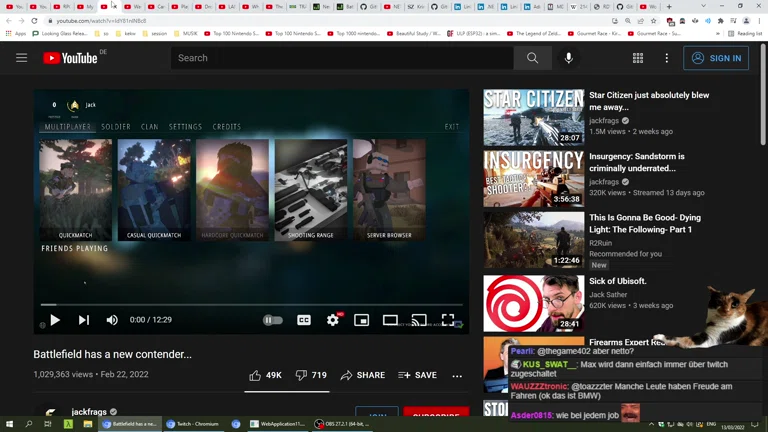768x432 pixels.
Task: Switch to the WebApplication11 taskbar window
Action: click(278, 424)
